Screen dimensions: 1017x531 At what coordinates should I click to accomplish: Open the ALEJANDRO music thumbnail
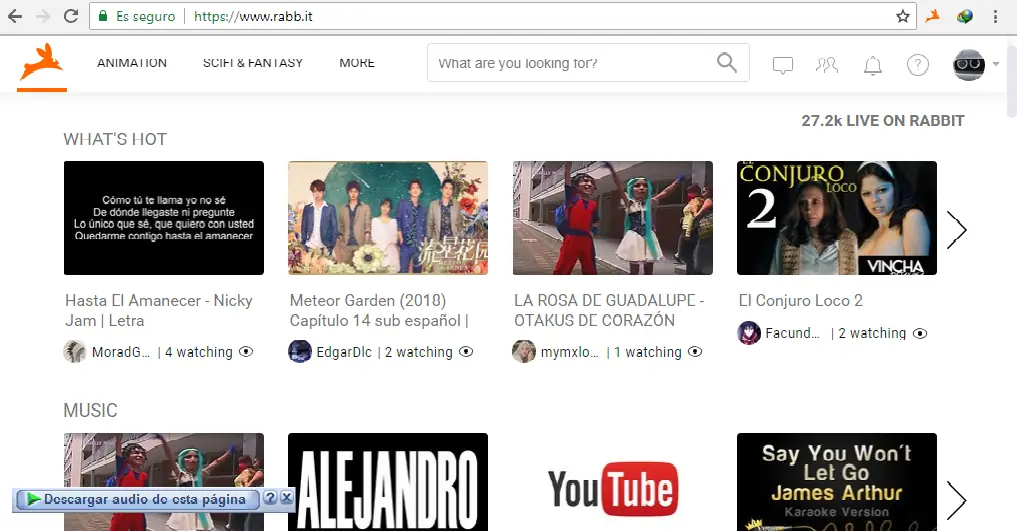coord(388,482)
